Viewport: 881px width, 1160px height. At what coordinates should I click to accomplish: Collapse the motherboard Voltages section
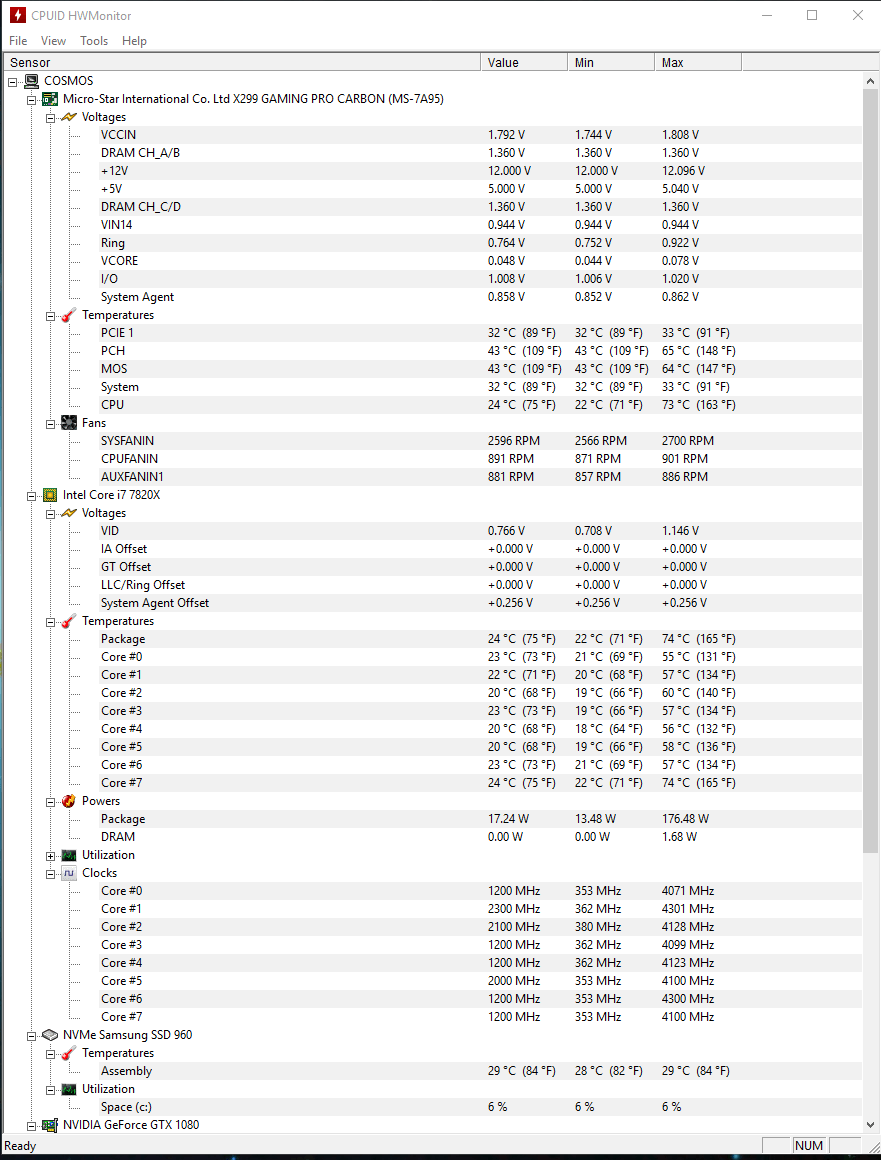click(51, 118)
